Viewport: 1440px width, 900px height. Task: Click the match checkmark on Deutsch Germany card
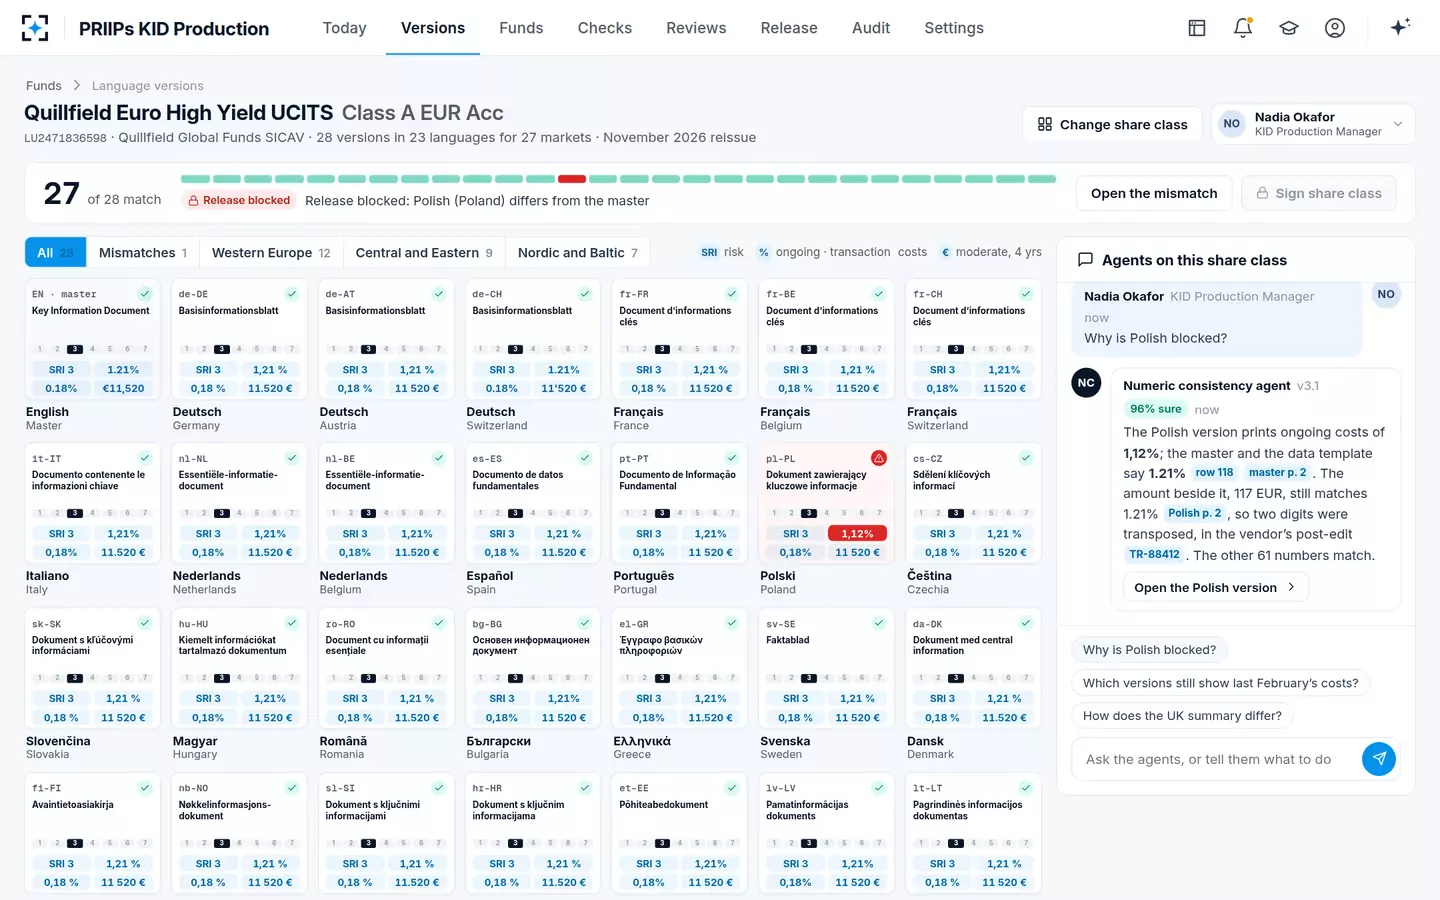(x=292, y=294)
